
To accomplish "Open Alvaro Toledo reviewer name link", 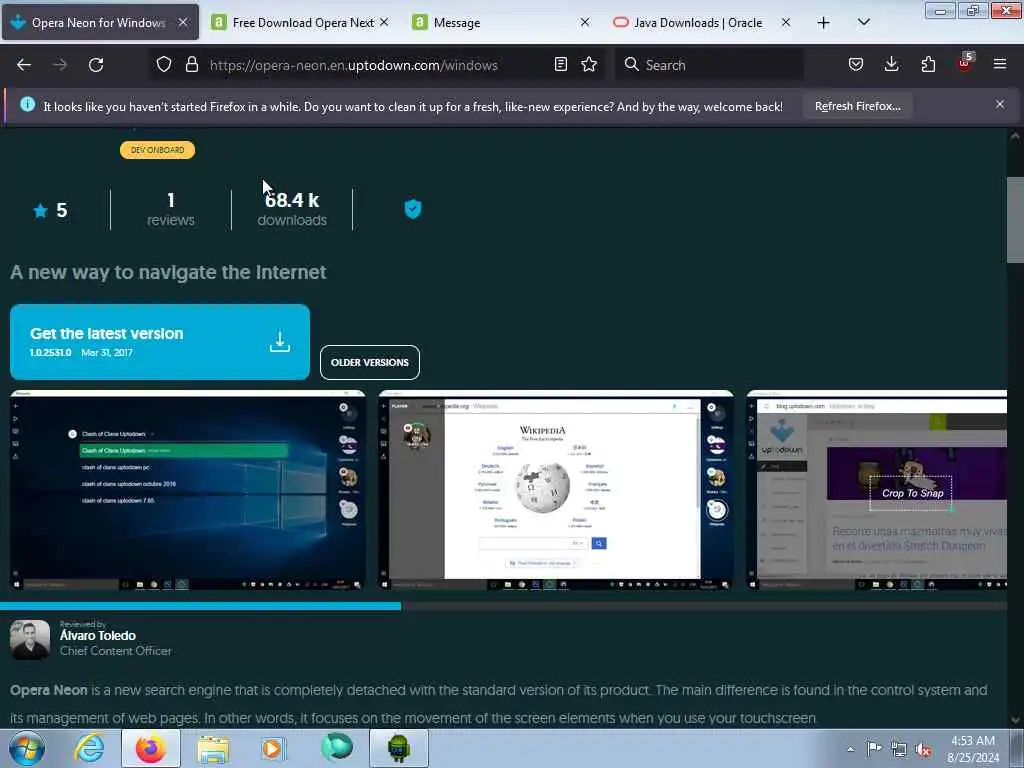I will (x=98, y=635).
